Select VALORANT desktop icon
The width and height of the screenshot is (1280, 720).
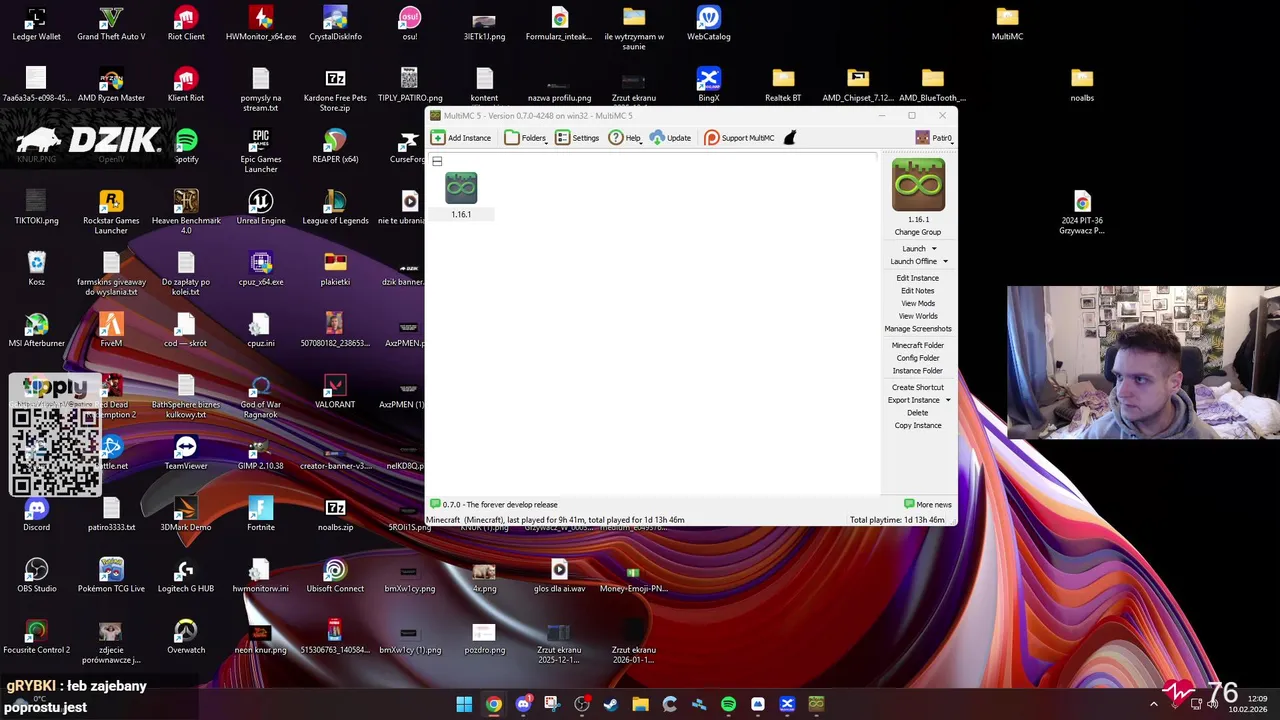pyautogui.click(x=335, y=392)
